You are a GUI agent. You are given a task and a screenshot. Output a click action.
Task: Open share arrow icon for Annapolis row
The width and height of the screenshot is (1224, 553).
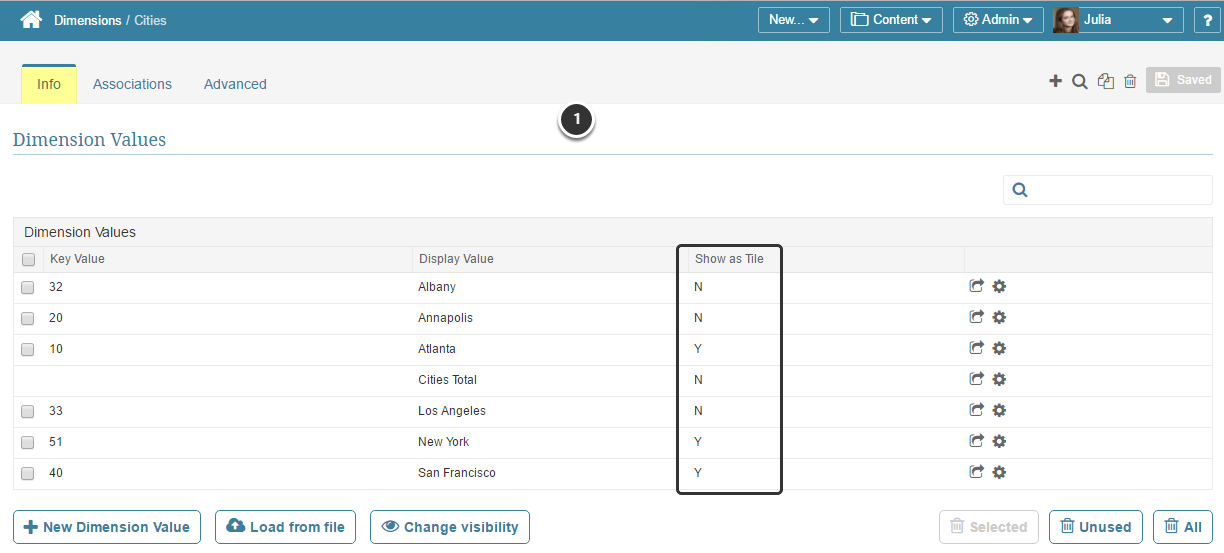click(977, 317)
